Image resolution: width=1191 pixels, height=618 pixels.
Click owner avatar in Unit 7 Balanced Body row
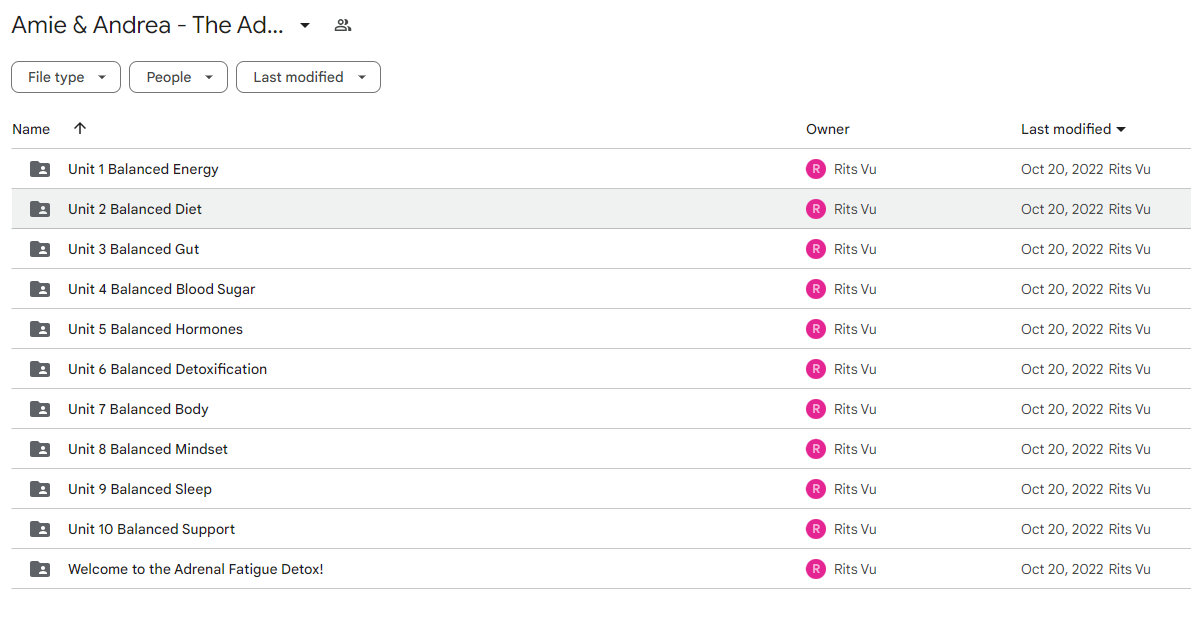[816, 409]
